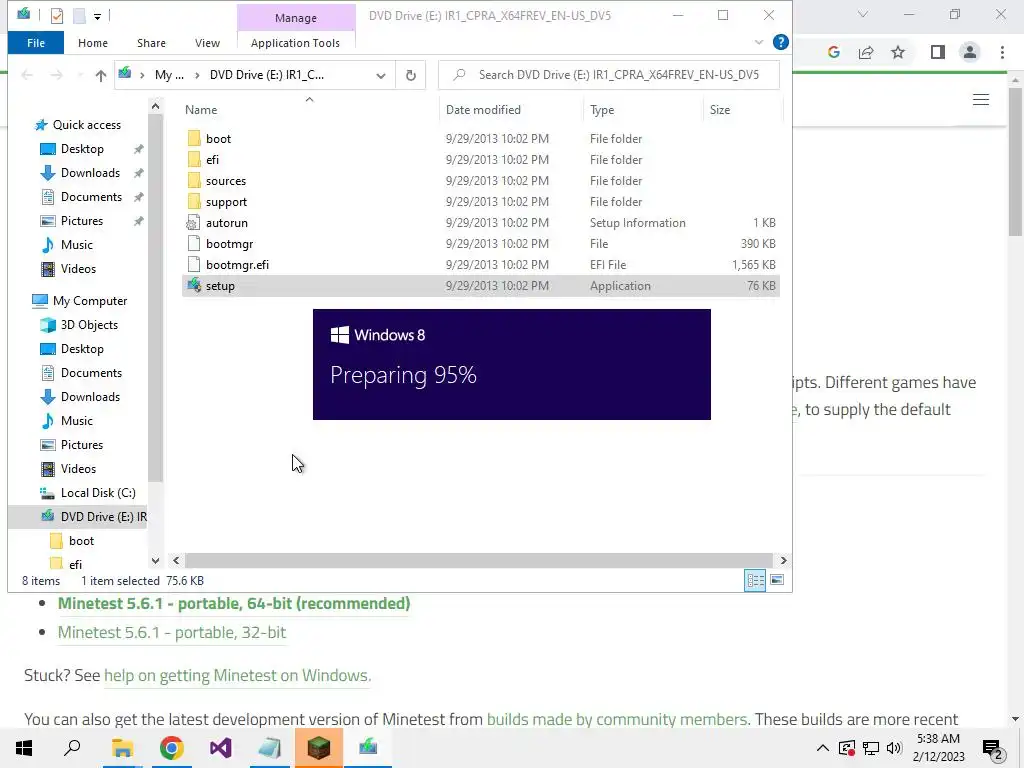This screenshot has height=768, width=1024.
Task: Open the Windows Start menu
Action: pyautogui.click(x=24, y=748)
